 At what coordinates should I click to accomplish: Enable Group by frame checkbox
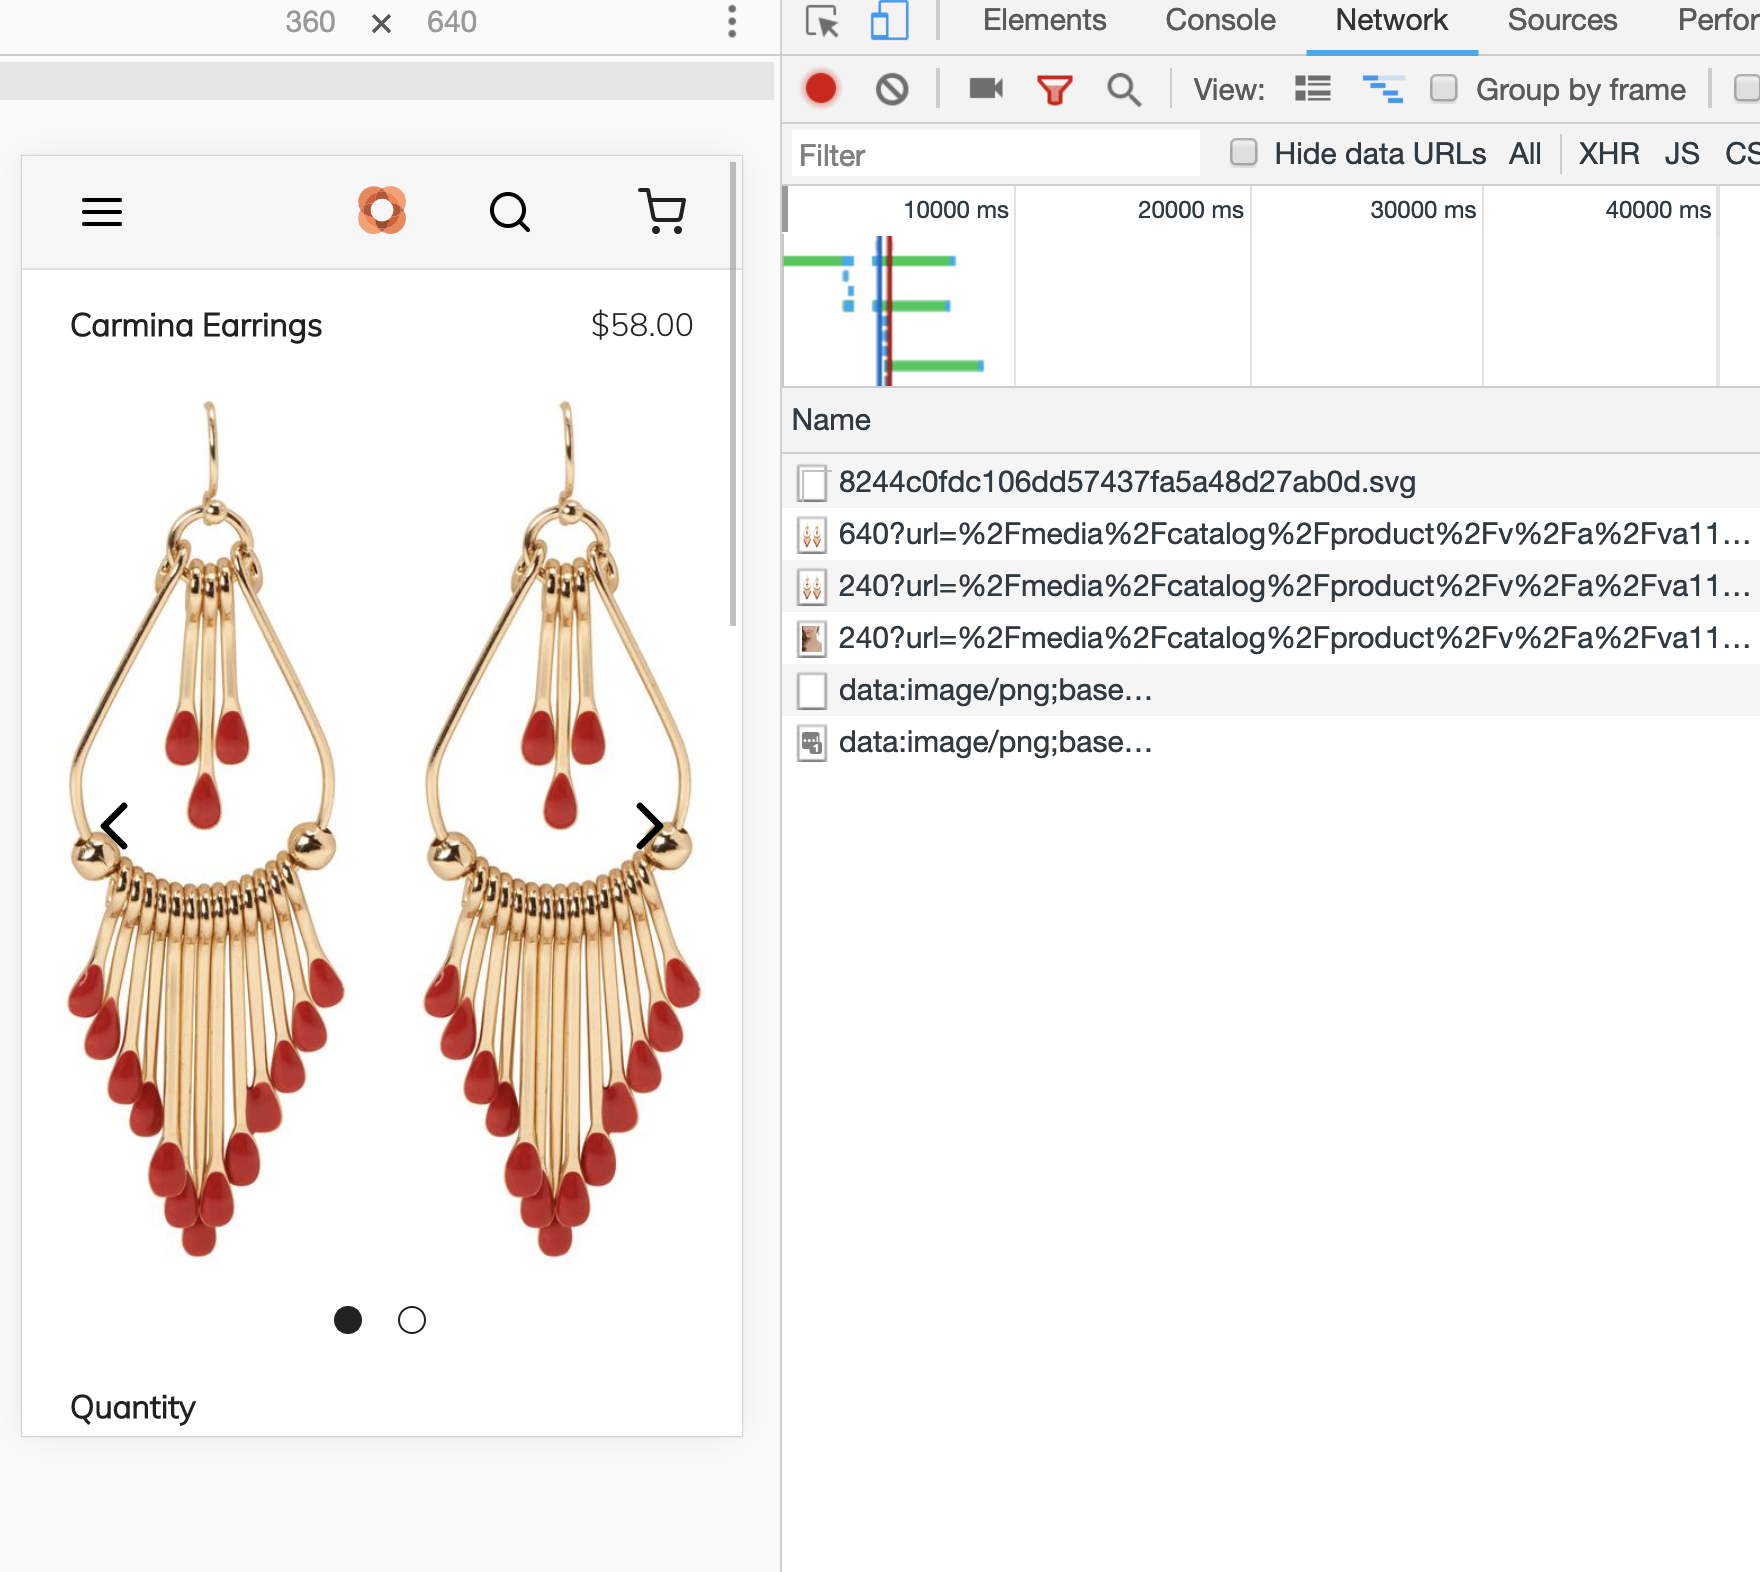tap(1443, 89)
